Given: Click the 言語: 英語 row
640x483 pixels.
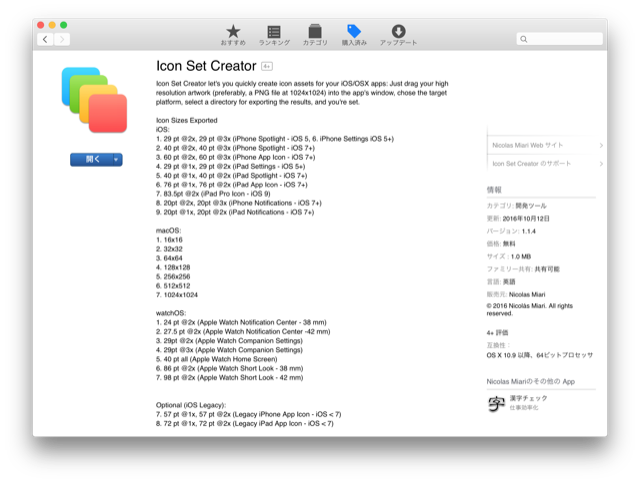Looking at the screenshot, I should 501,282.
